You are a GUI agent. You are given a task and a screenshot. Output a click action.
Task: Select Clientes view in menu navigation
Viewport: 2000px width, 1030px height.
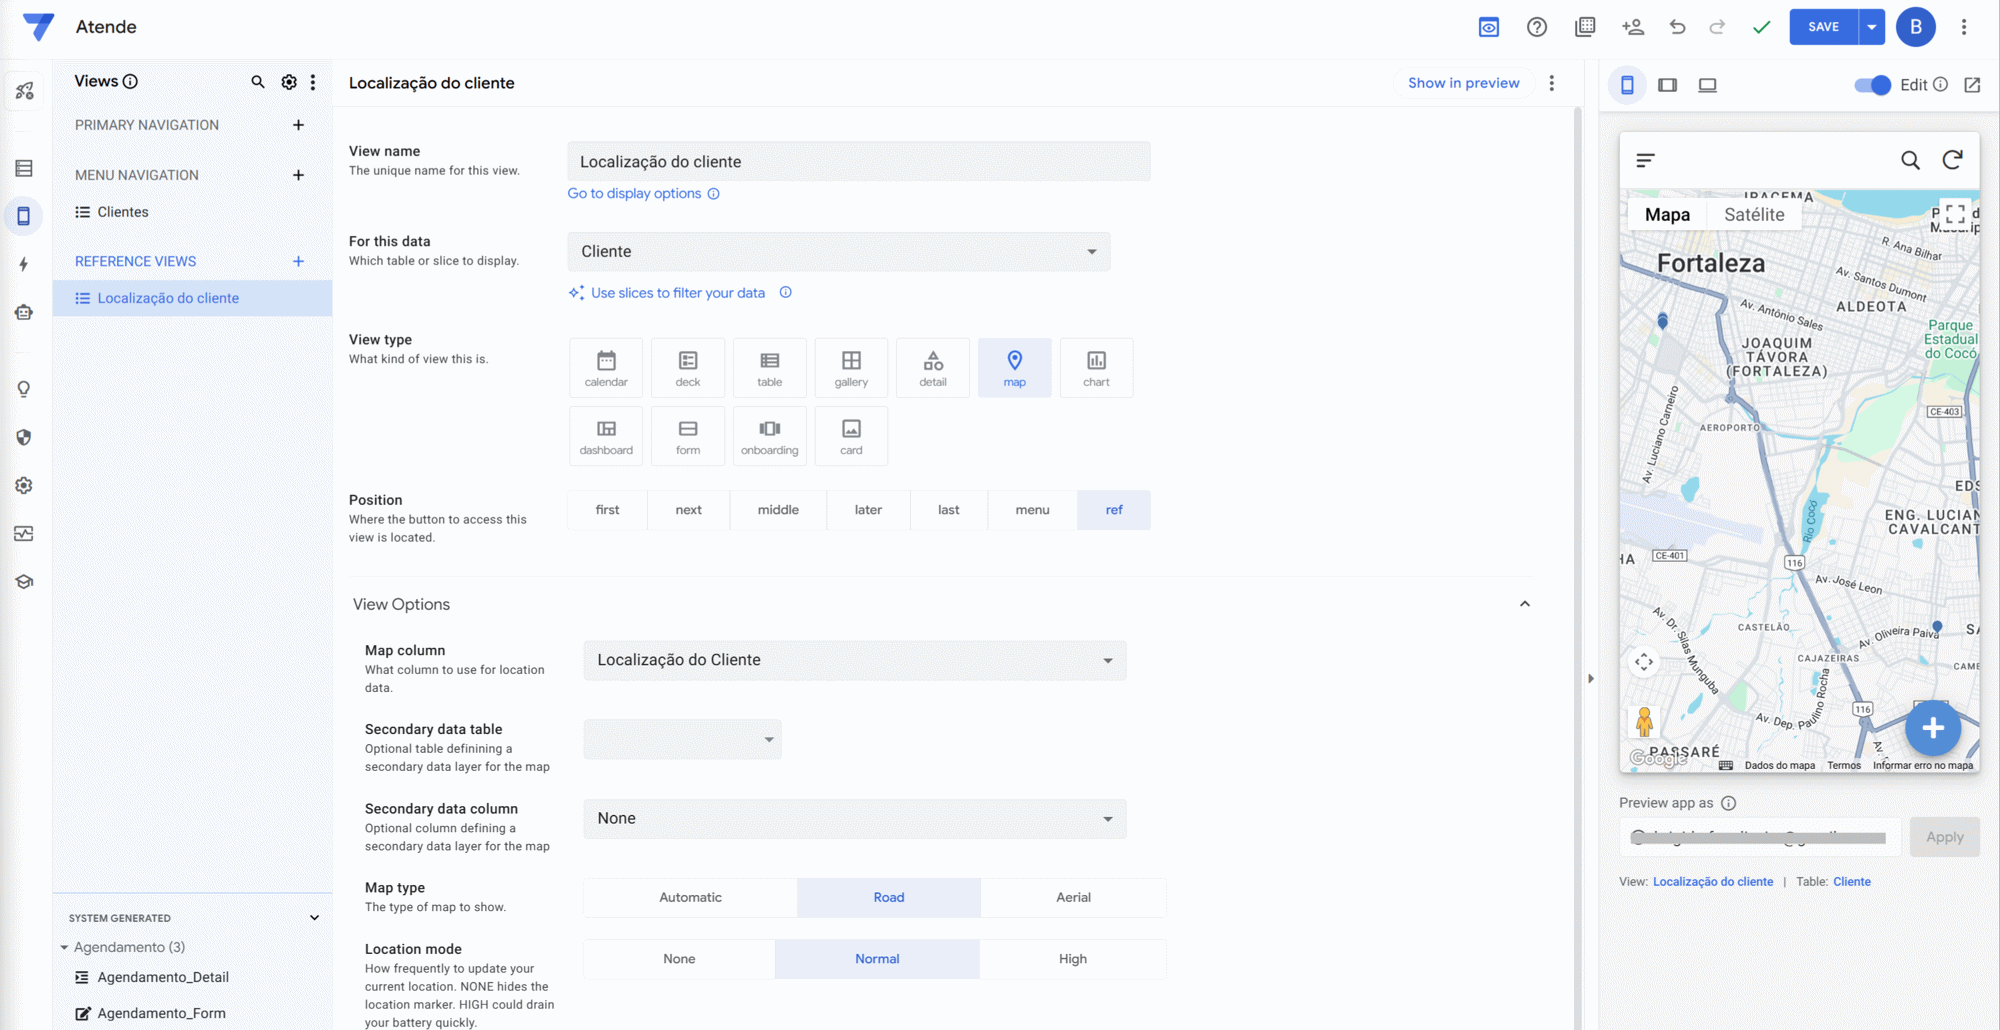click(x=123, y=212)
